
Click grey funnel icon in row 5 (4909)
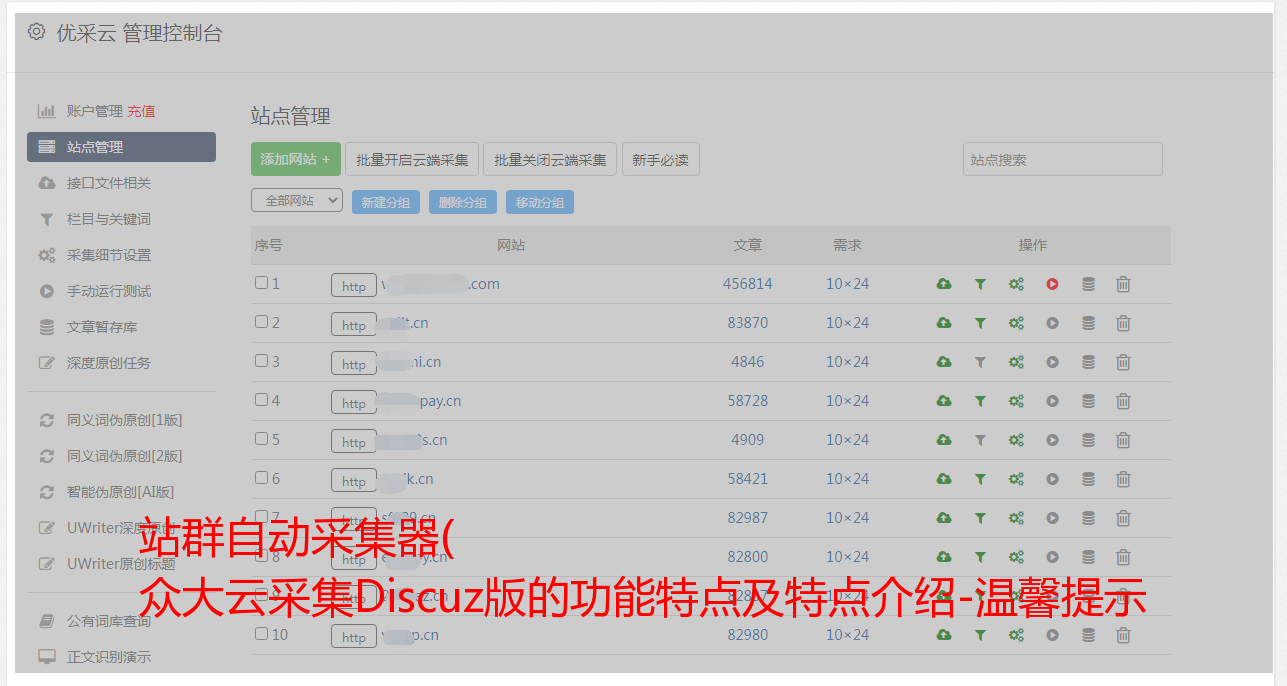(x=980, y=440)
